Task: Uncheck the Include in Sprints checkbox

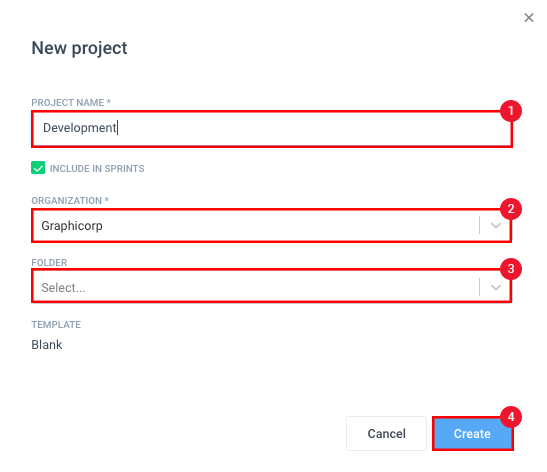Action: (x=38, y=168)
